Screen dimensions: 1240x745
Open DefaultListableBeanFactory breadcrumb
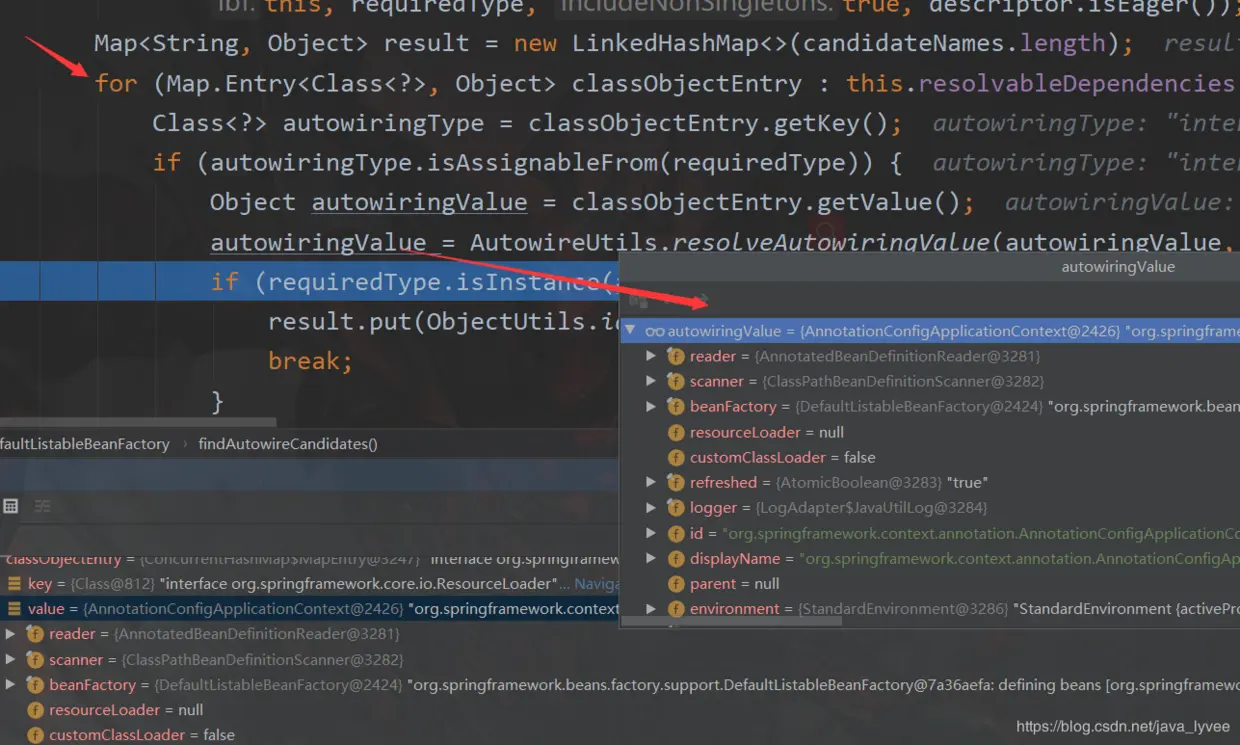click(x=84, y=444)
